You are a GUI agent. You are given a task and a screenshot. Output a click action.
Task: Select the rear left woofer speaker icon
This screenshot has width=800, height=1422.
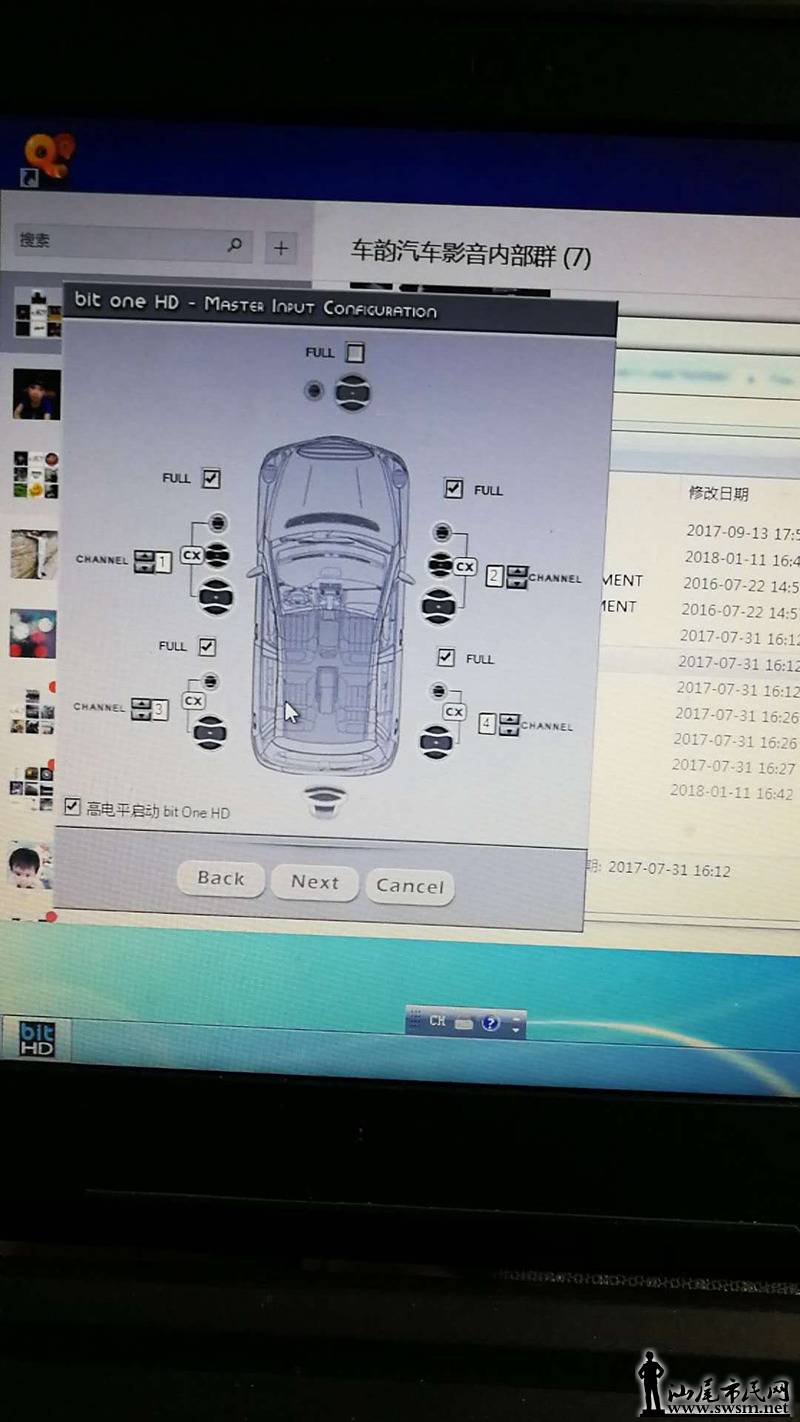210,733
